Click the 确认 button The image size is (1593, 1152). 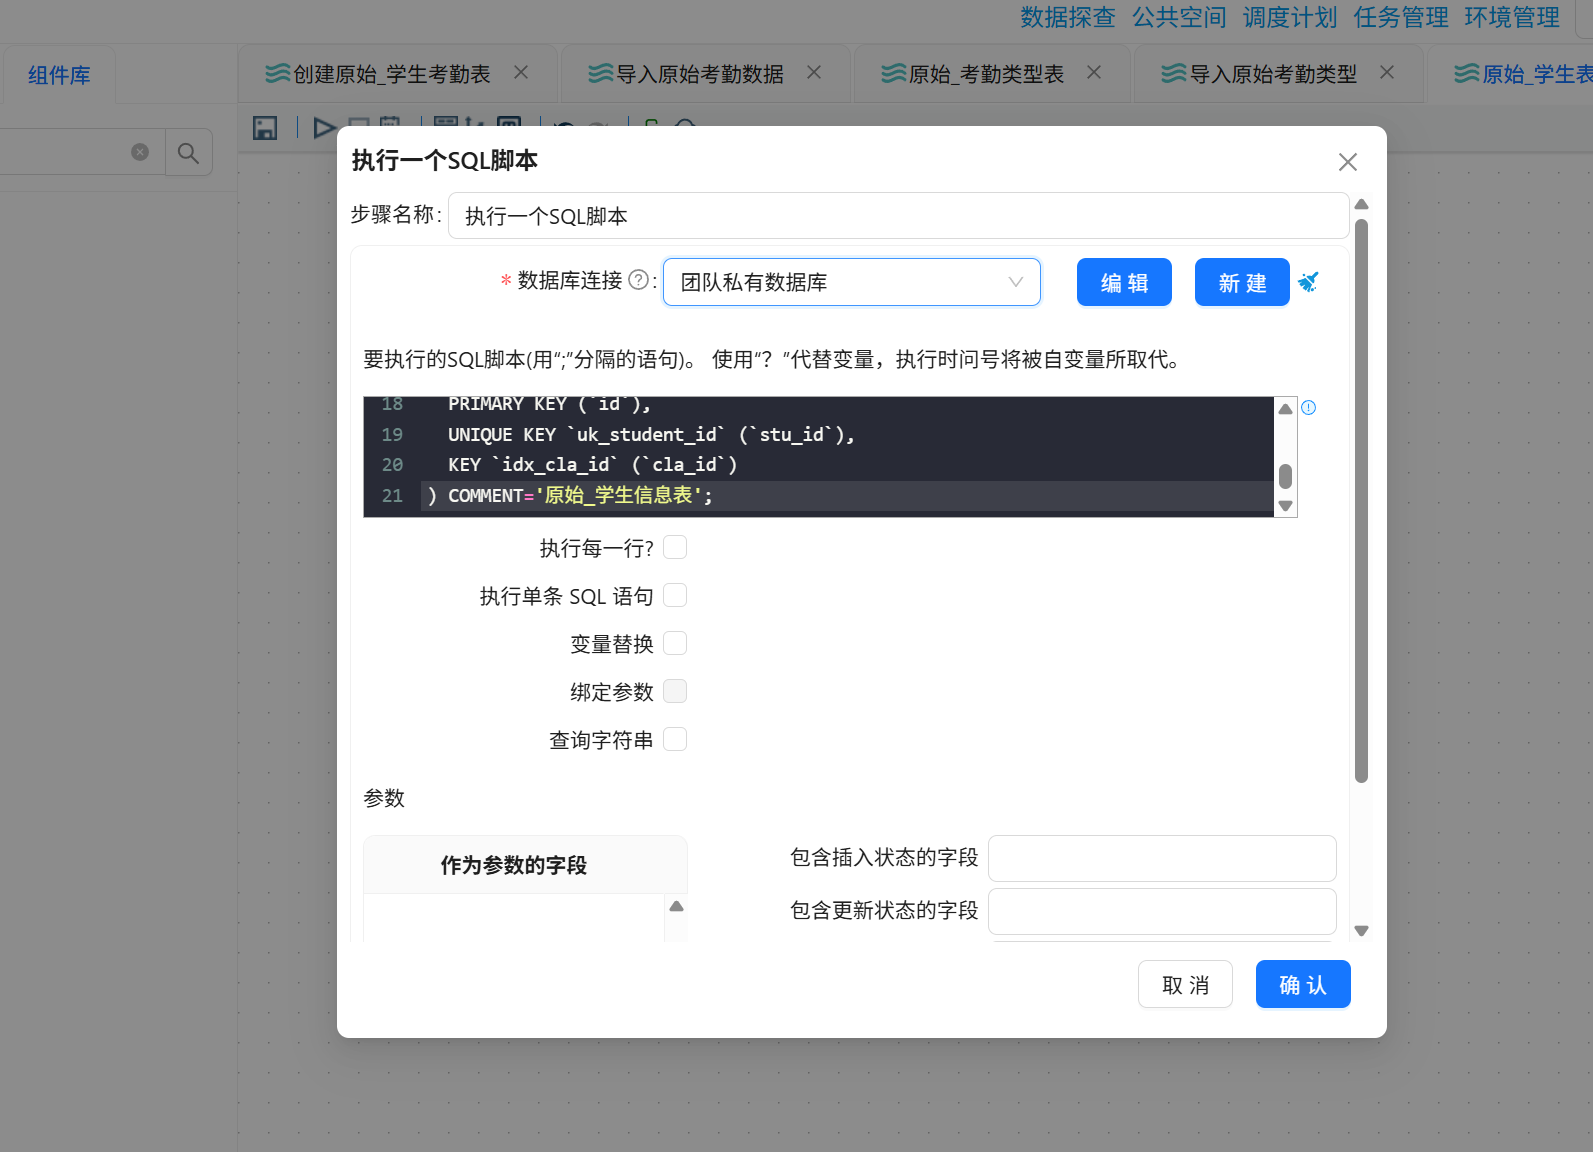point(1303,985)
